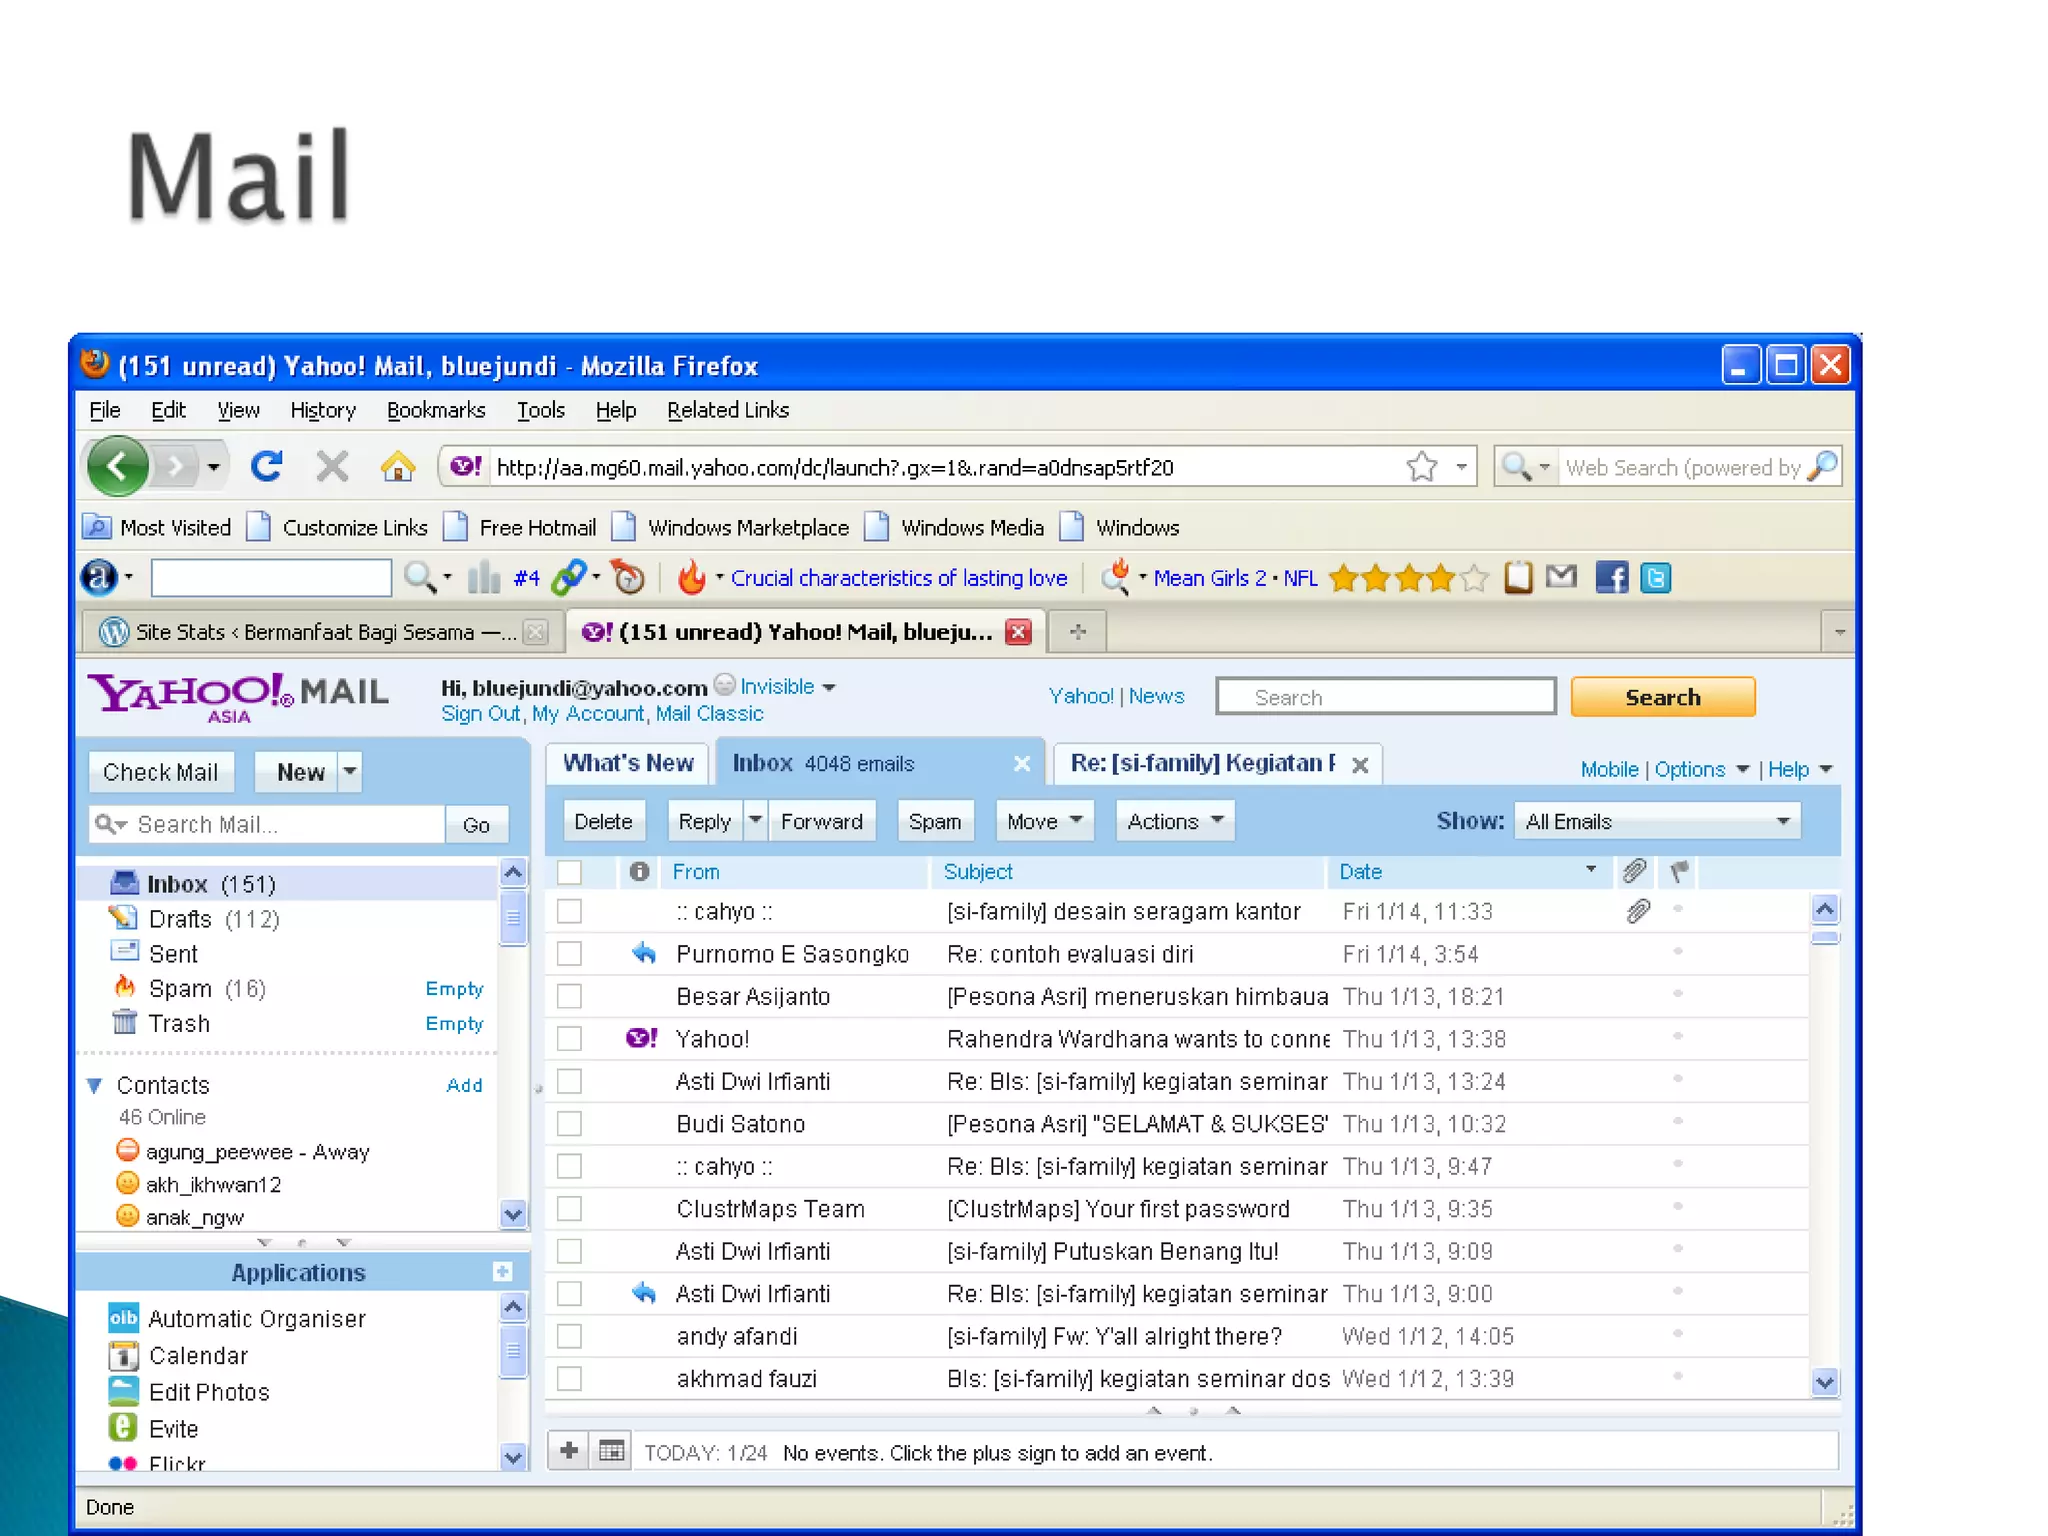Expand the Move dropdown button
The image size is (2048, 1536).
click(1044, 822)
